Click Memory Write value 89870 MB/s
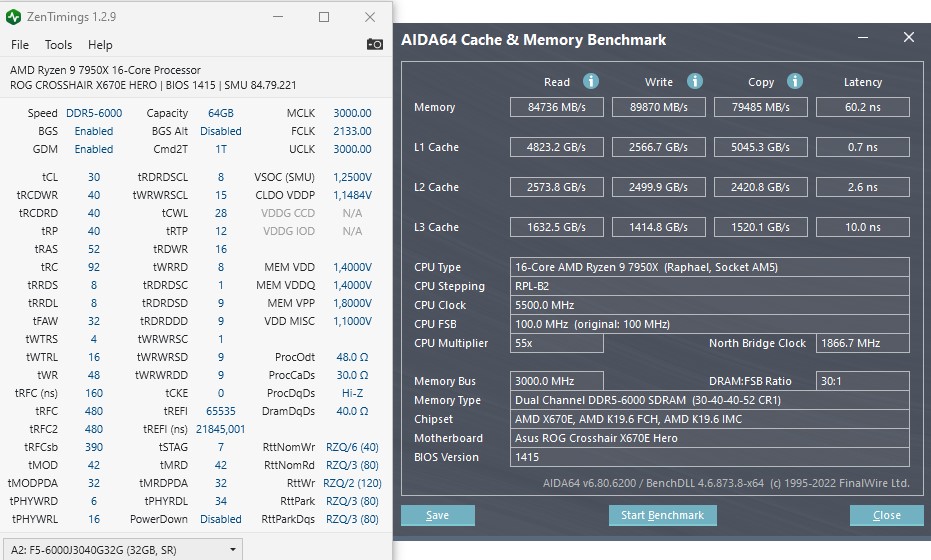 [658, 107]
